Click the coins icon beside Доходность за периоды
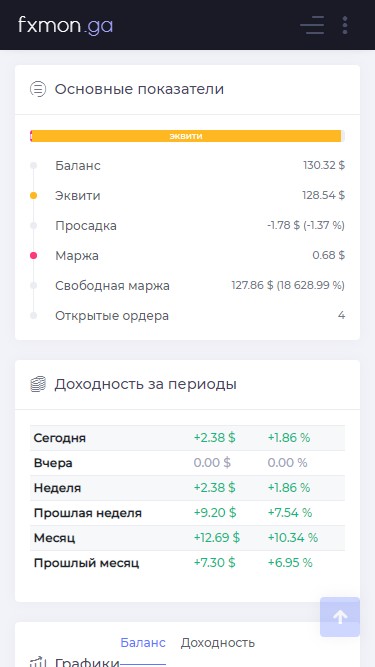 (38, 384)
